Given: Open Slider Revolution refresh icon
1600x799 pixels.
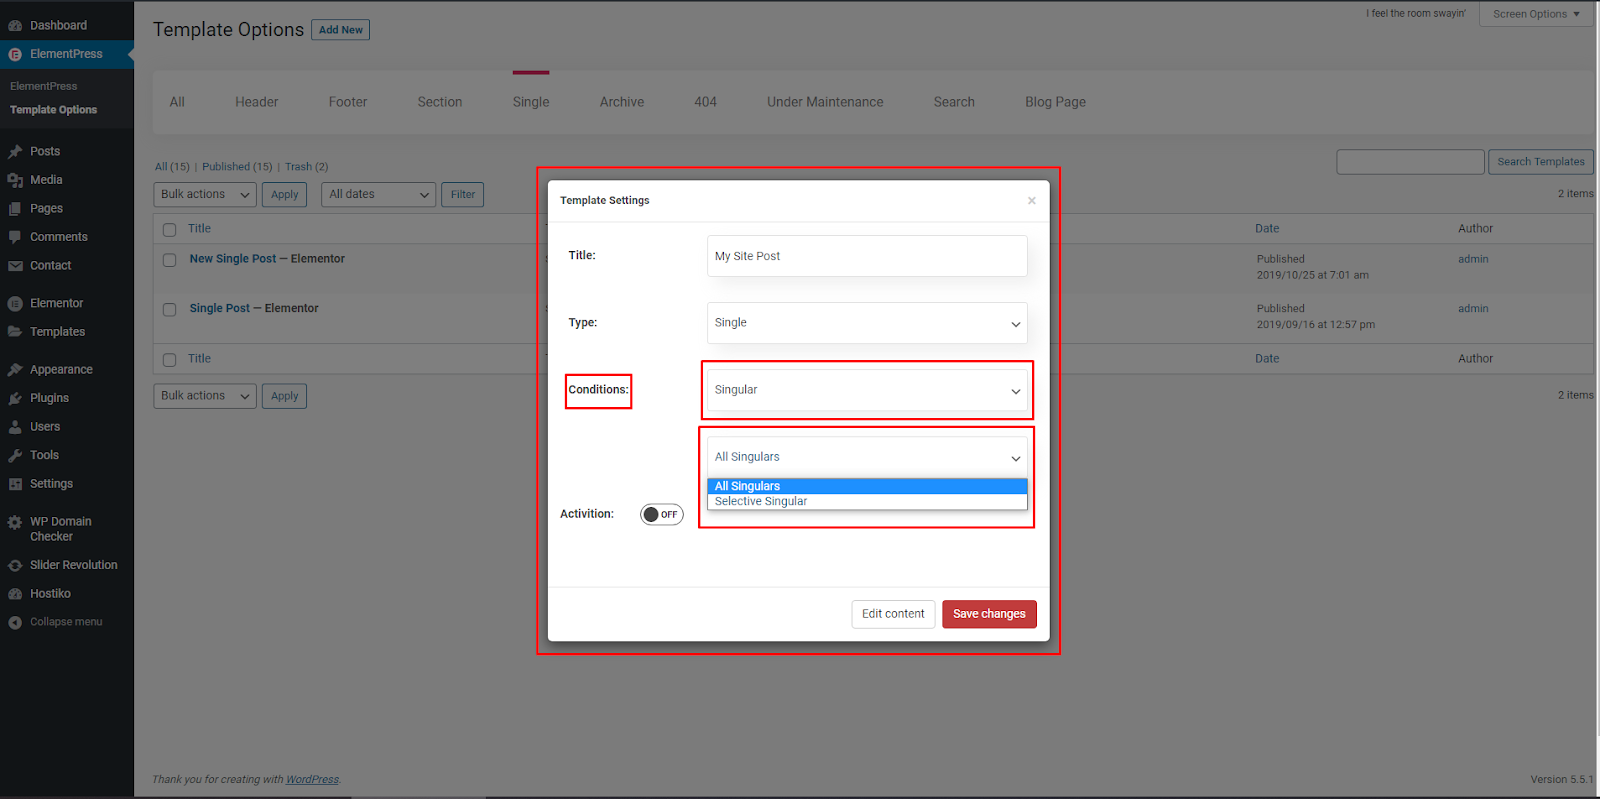Looking at the screenshot, I should tap(15, 565).
